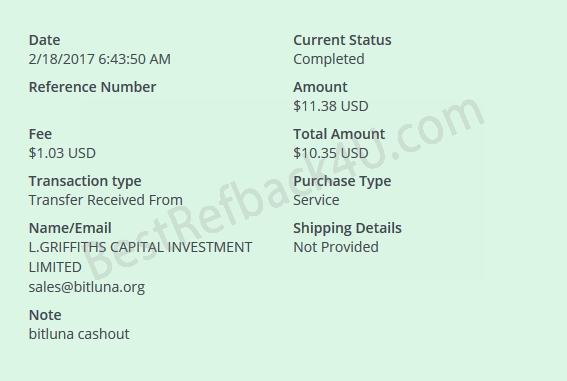Click the Total Amount label
Viewport: 567px width, 381px height.
pos(339,134)
